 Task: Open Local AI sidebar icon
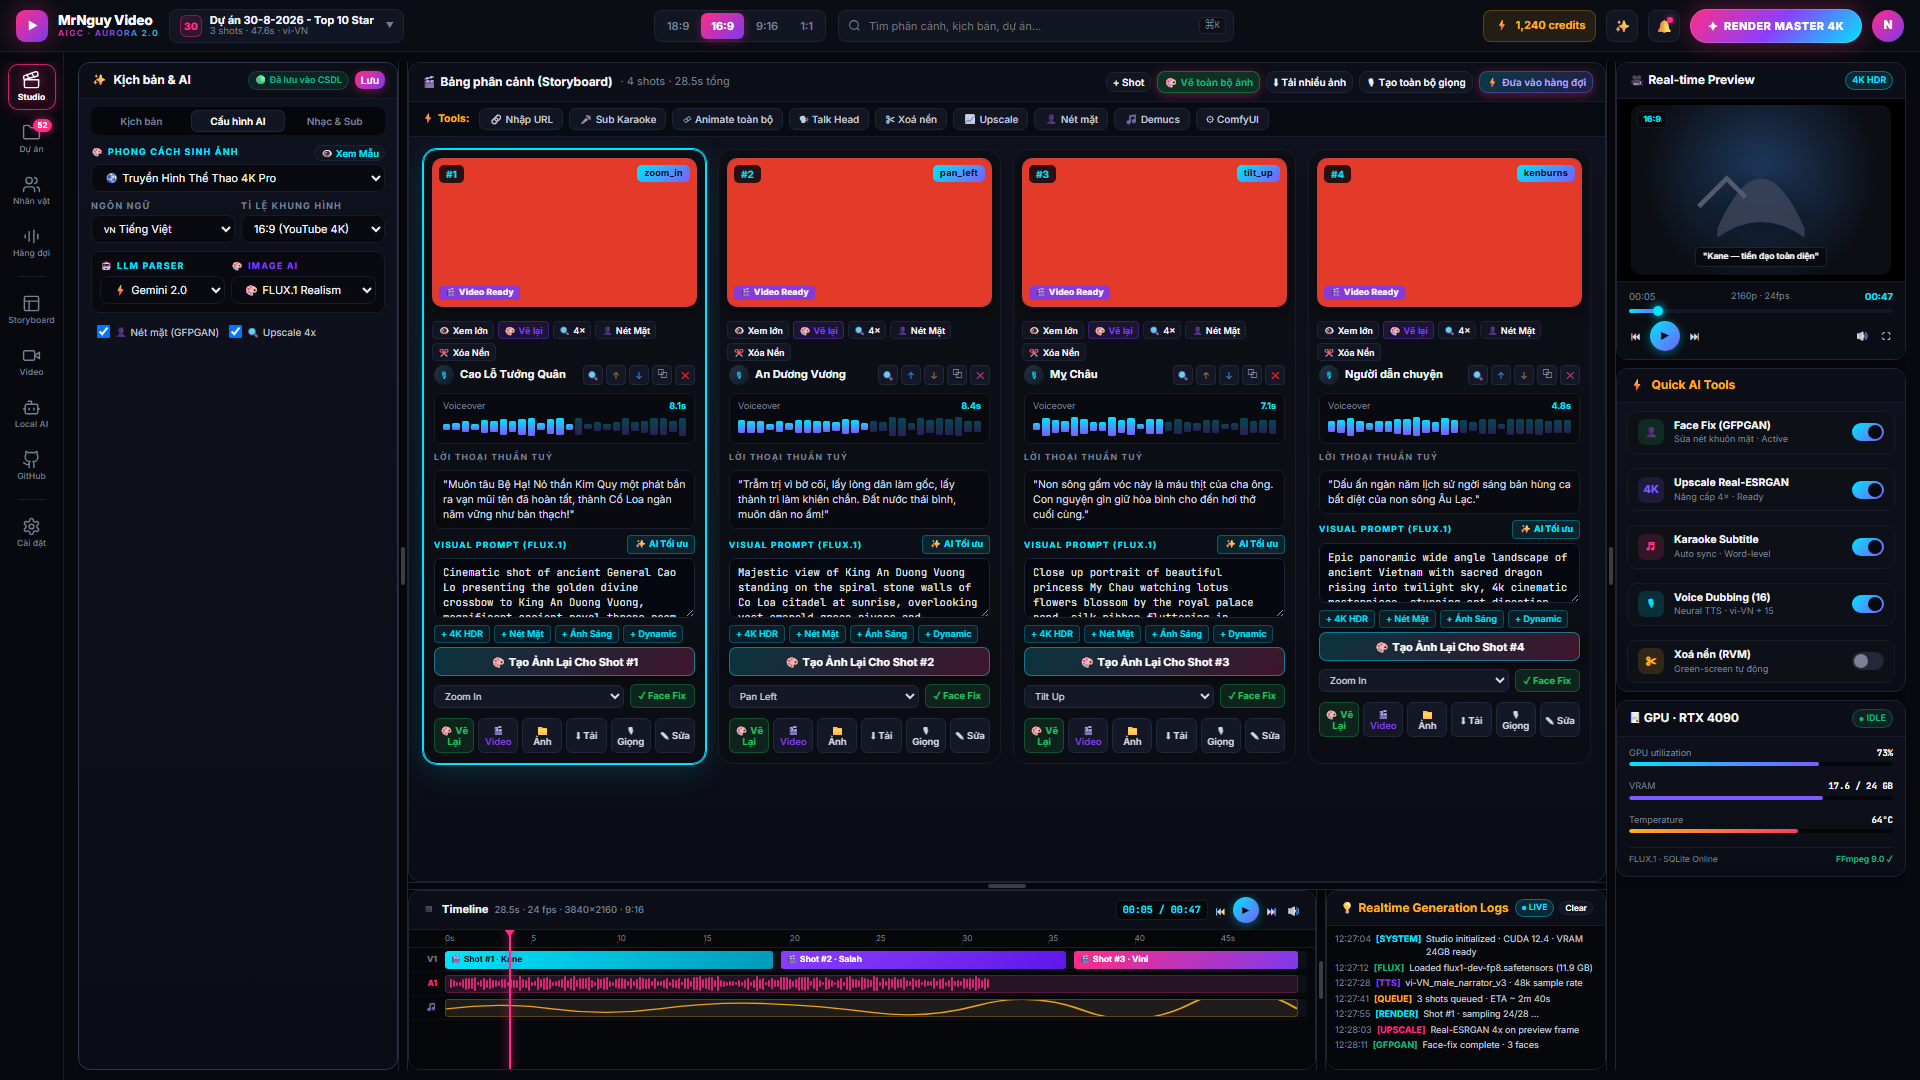31,414
